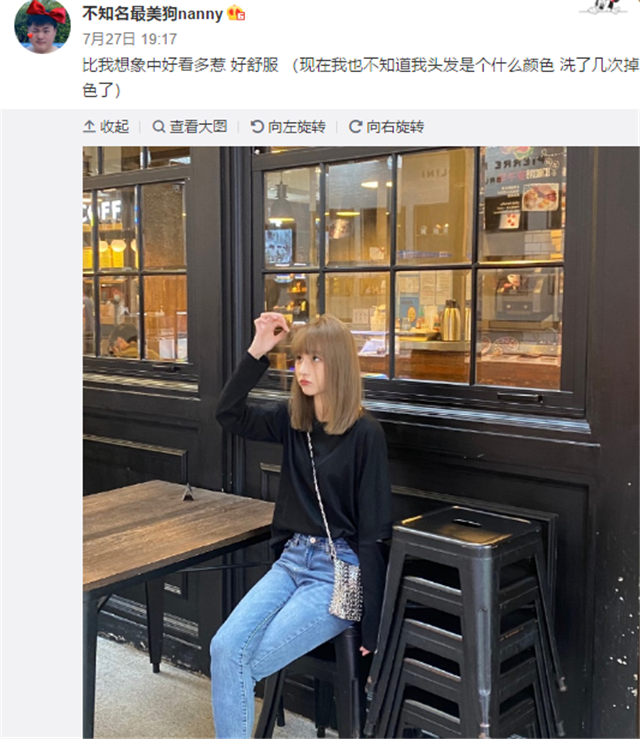The image size is (640, 739).
Task: Open the 7月27日 19:17 timestamp link
Action: coord(130,39)
